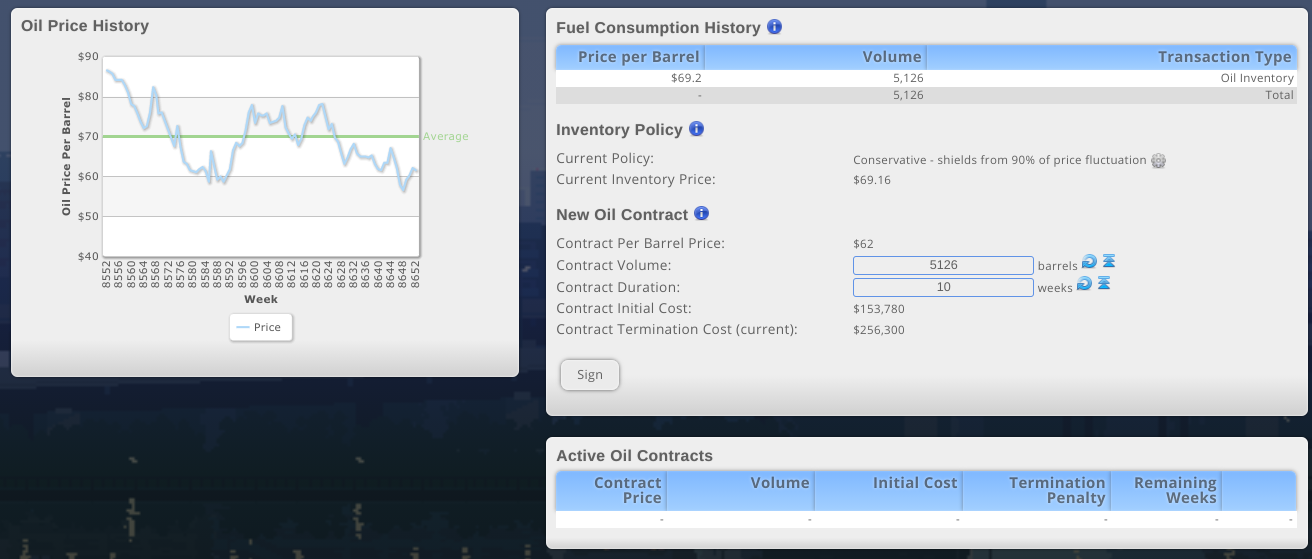Image resolution: width=1312 pixels, height=559 pixels.
Task: Sign the new oil contract
Action: click(590, 375)
